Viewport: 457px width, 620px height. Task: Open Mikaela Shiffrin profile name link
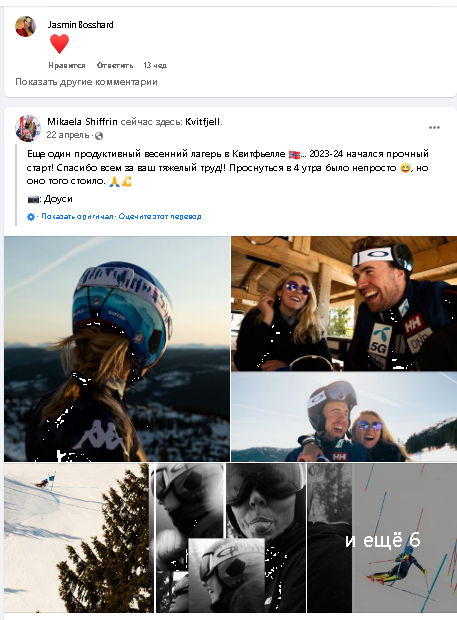click(82, 122)
